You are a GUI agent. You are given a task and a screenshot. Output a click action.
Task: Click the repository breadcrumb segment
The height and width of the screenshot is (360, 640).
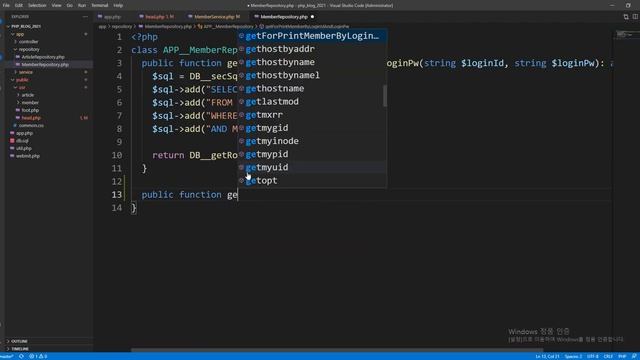[122, 27]
